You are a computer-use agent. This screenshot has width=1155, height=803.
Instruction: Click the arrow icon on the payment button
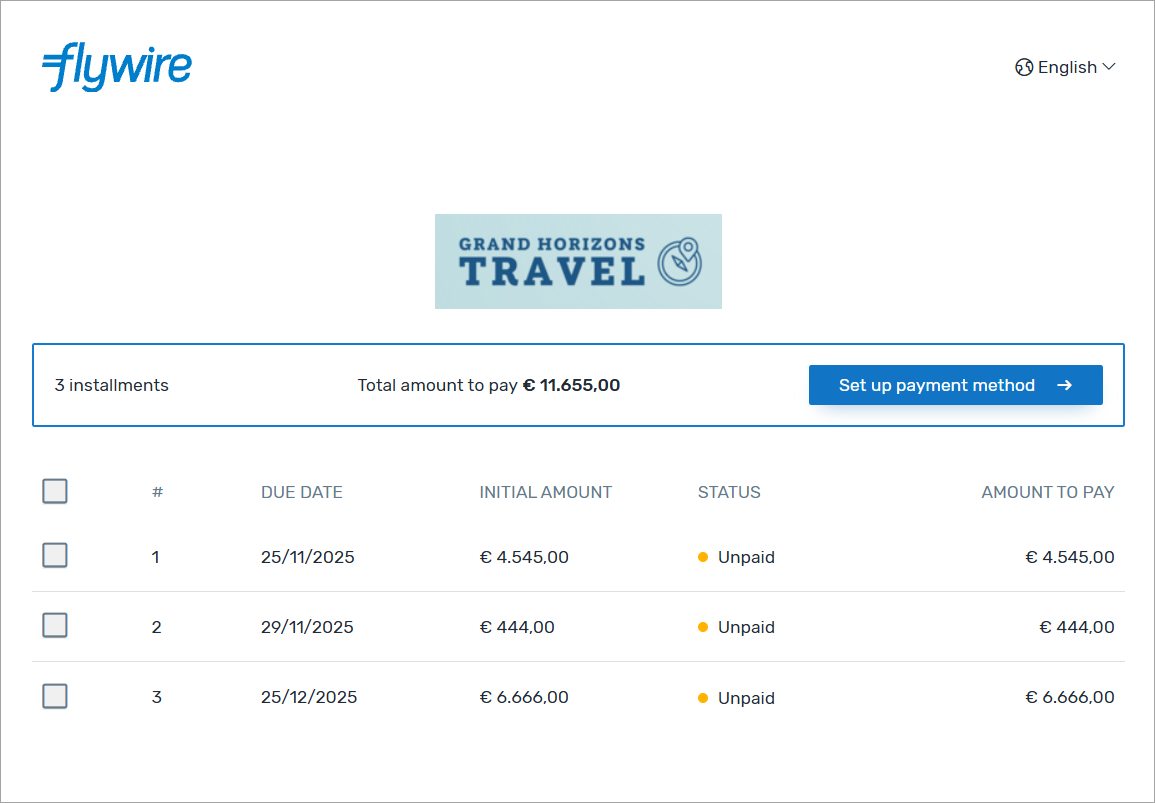pos(1065,385)
